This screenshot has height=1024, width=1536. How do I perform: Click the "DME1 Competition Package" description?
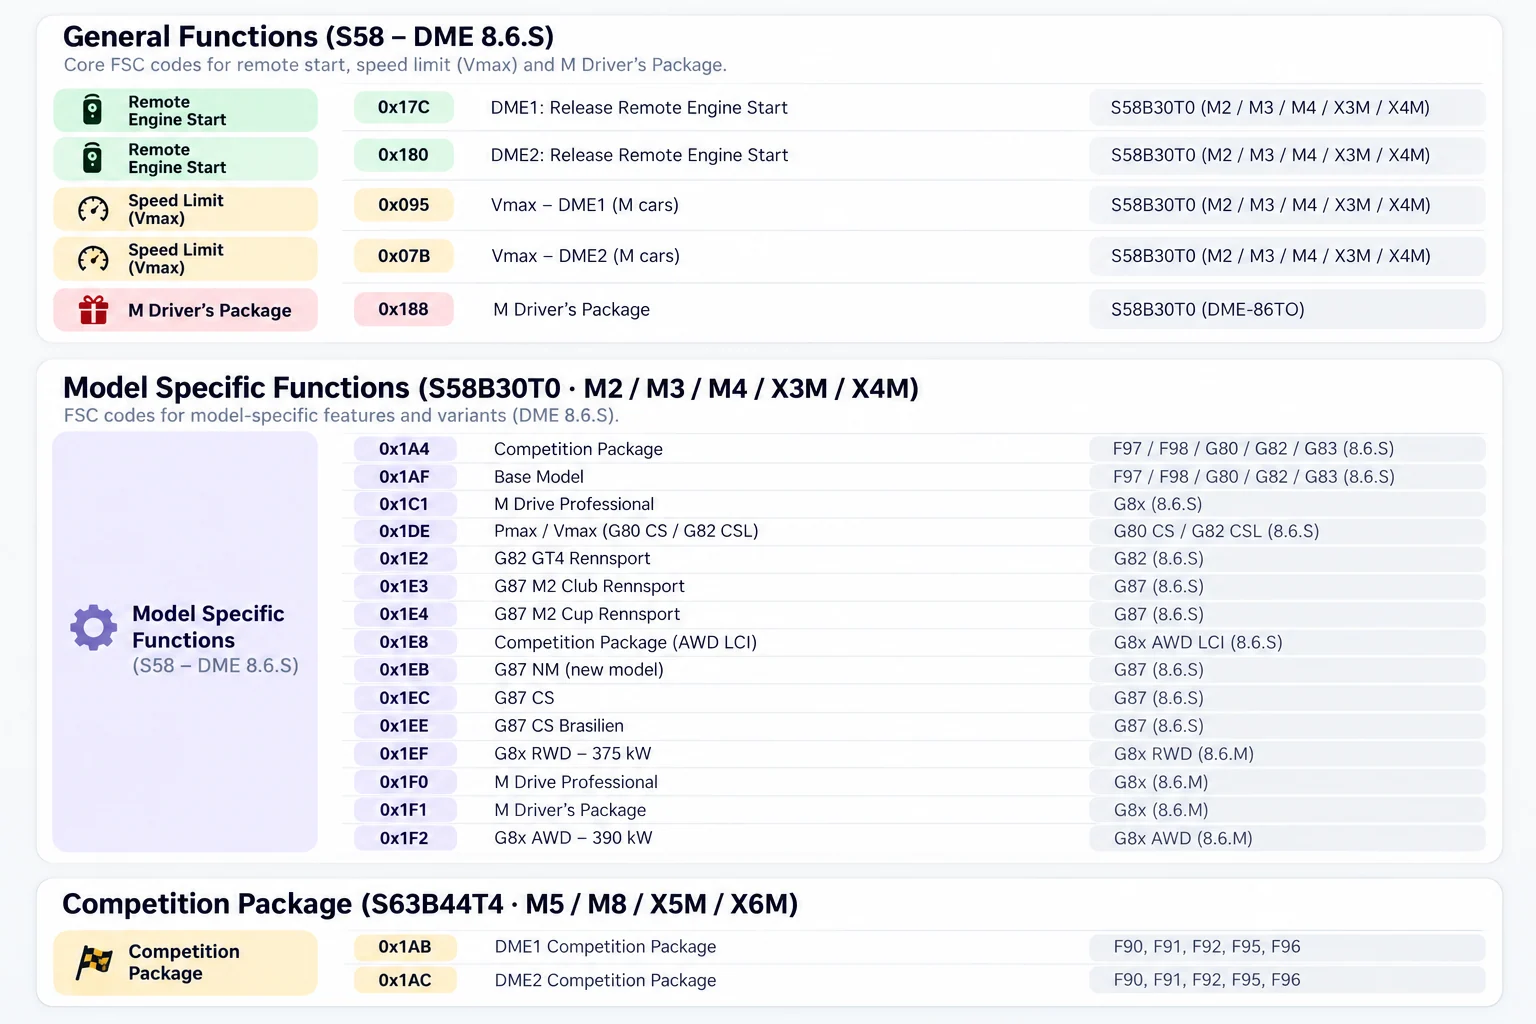605,946
